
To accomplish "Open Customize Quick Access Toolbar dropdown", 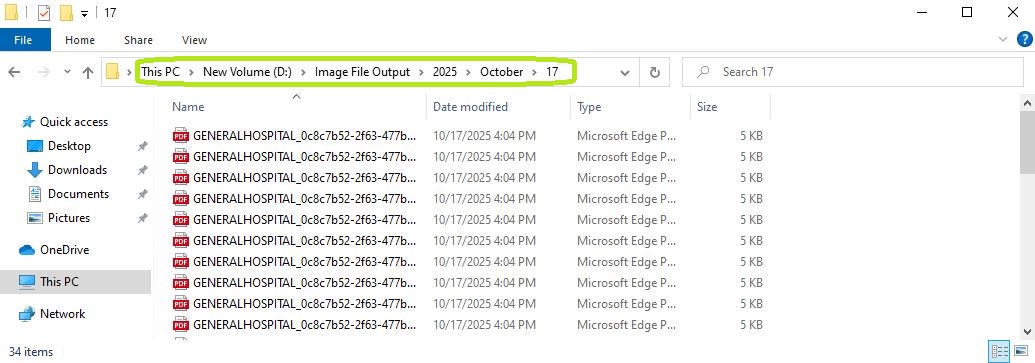I will 84,14.
